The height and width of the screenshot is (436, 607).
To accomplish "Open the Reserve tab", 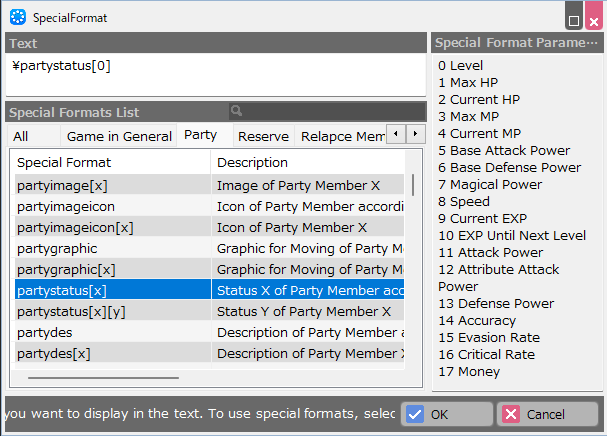I will click(264, 136).
